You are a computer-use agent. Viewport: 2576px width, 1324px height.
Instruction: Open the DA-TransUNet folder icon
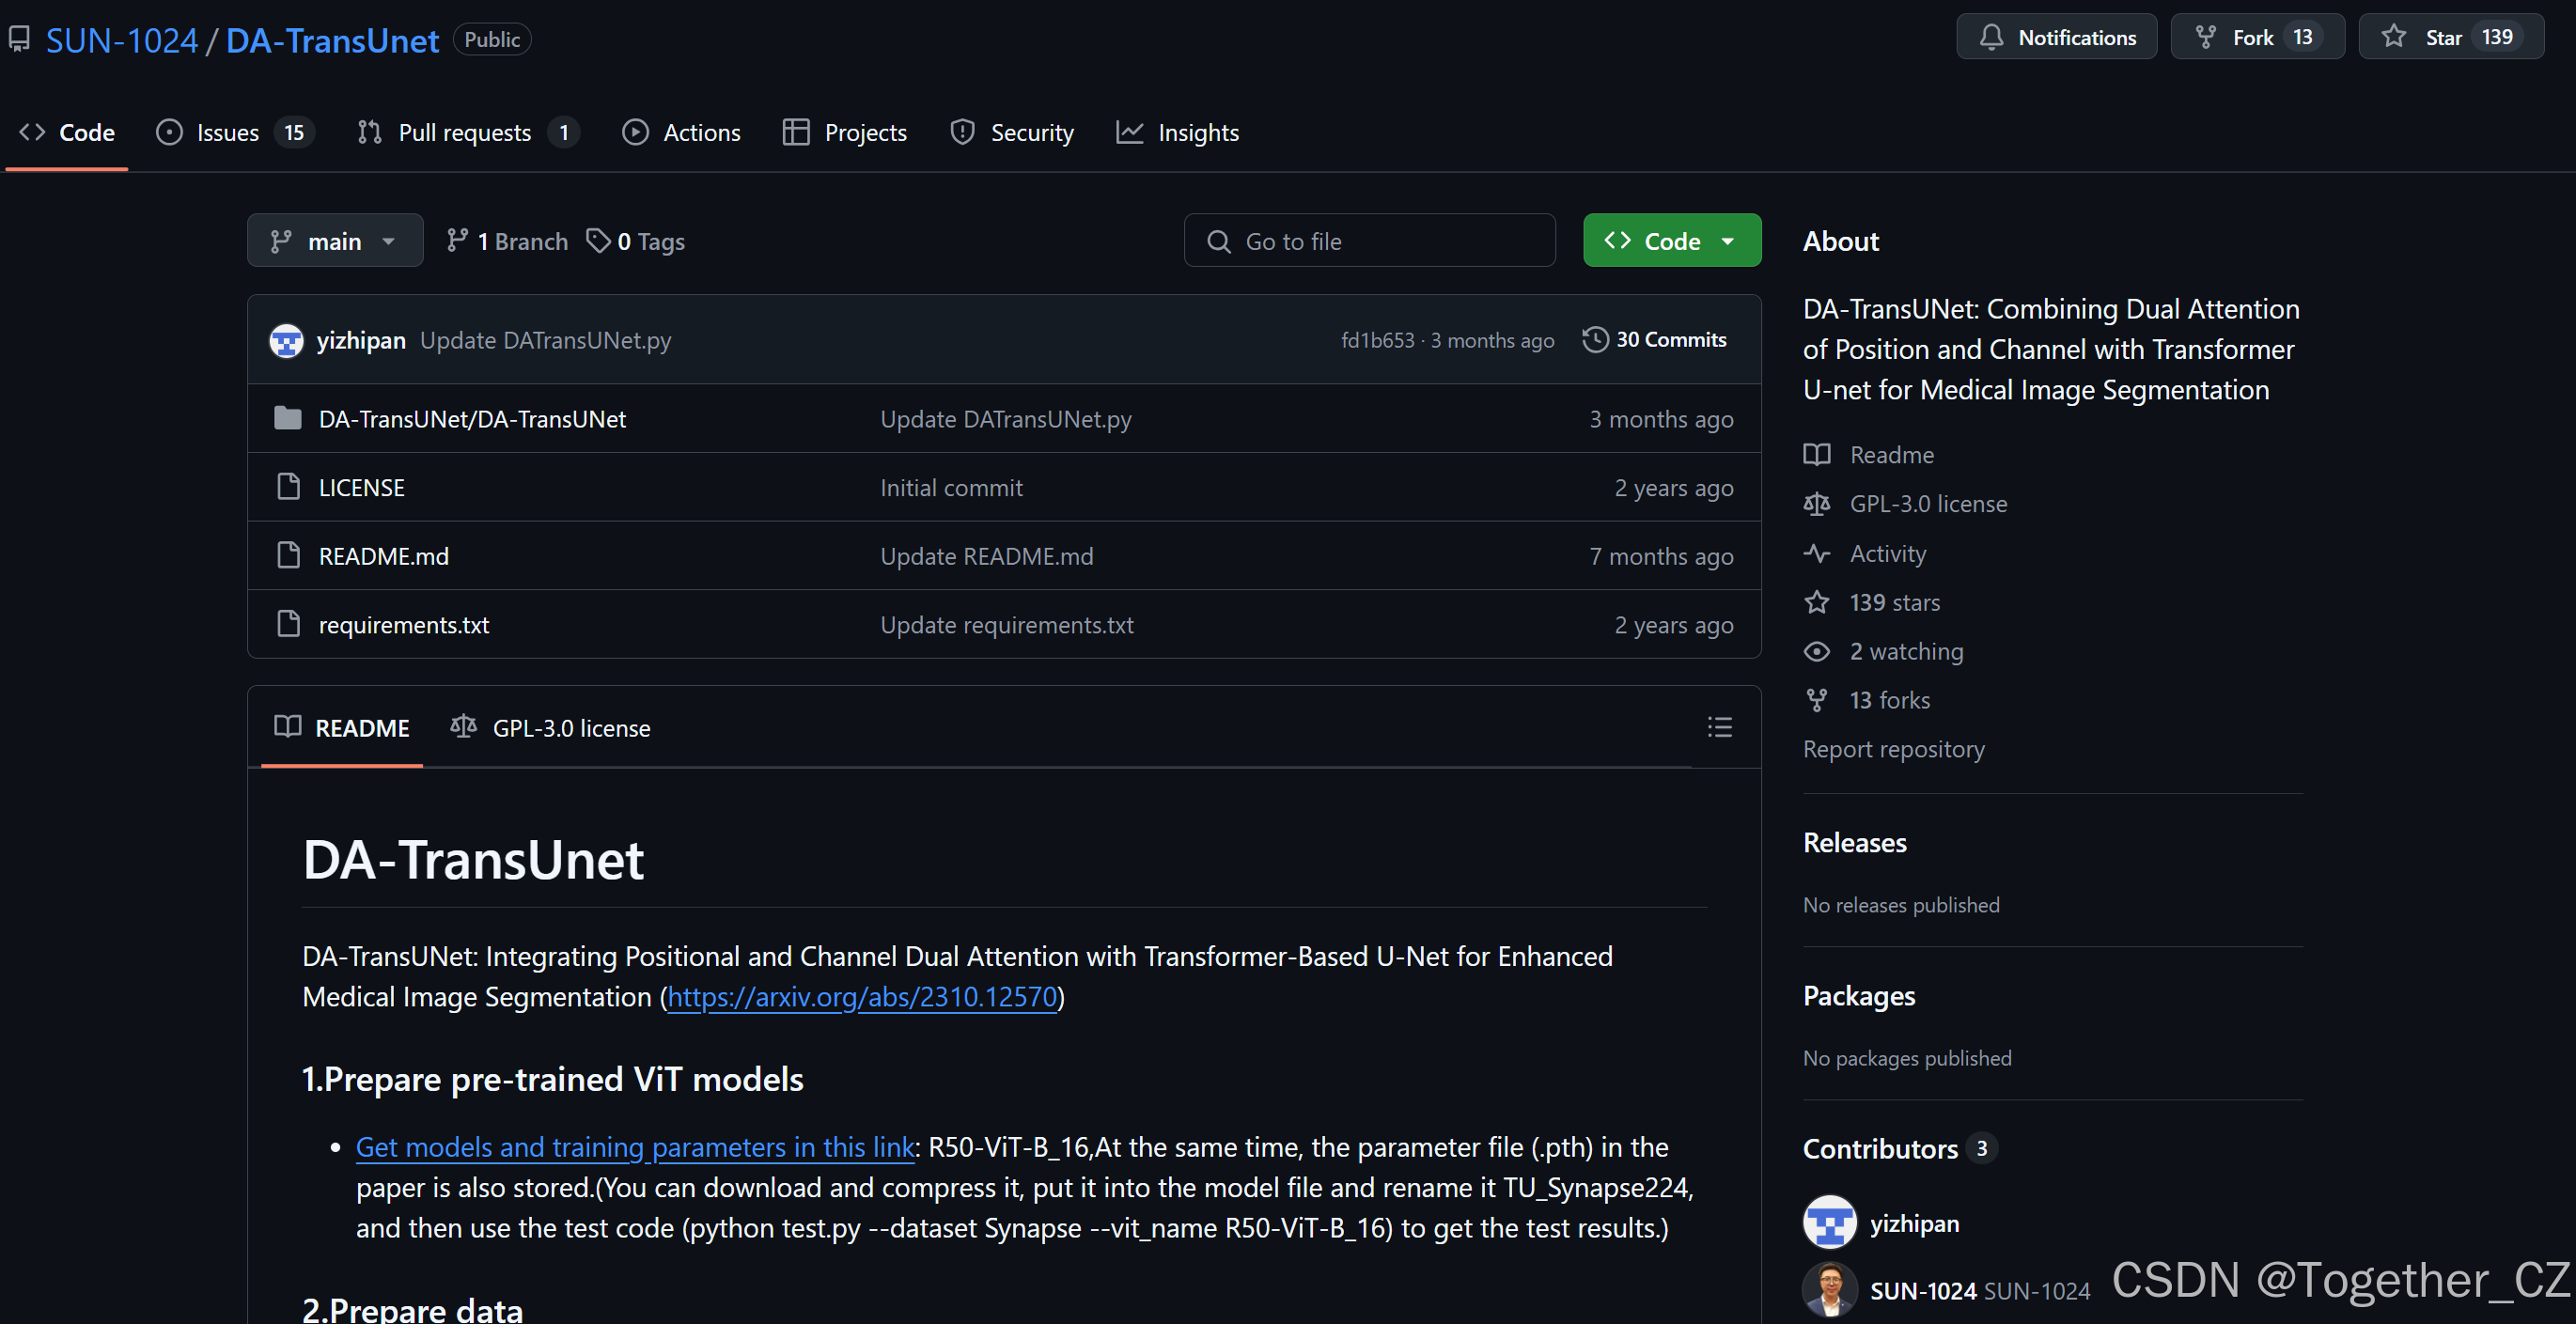288,418
